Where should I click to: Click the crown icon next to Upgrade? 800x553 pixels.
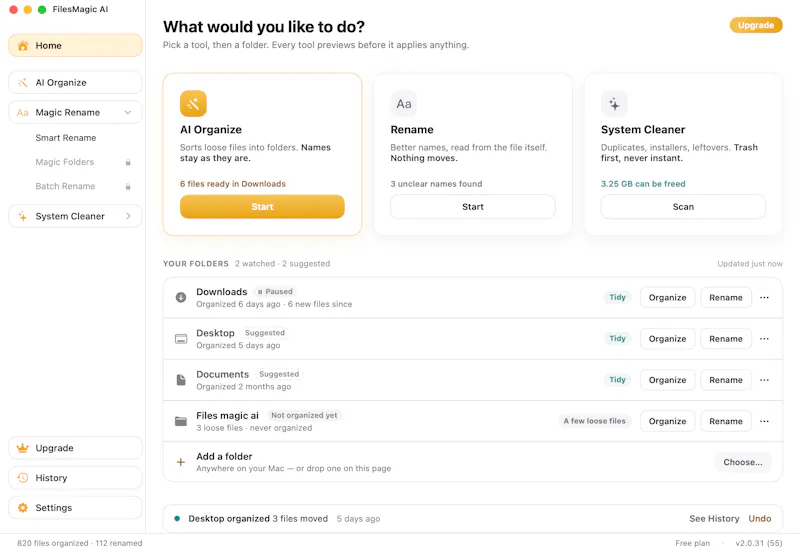click(x=22, y=448)
